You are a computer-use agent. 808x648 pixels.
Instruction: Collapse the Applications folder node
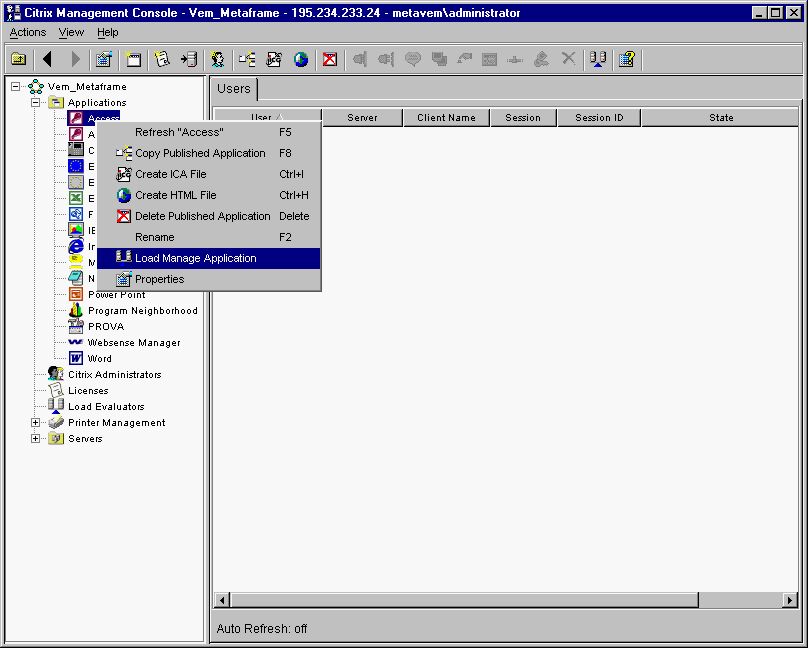(36, 103)
